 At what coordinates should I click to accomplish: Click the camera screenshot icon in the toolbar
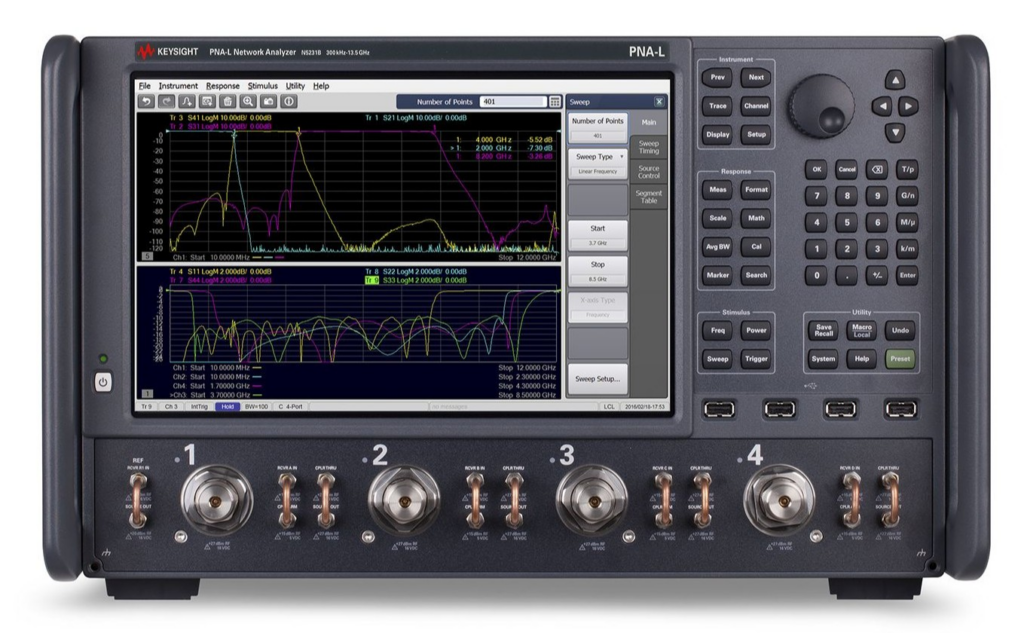tap(269, 101)
